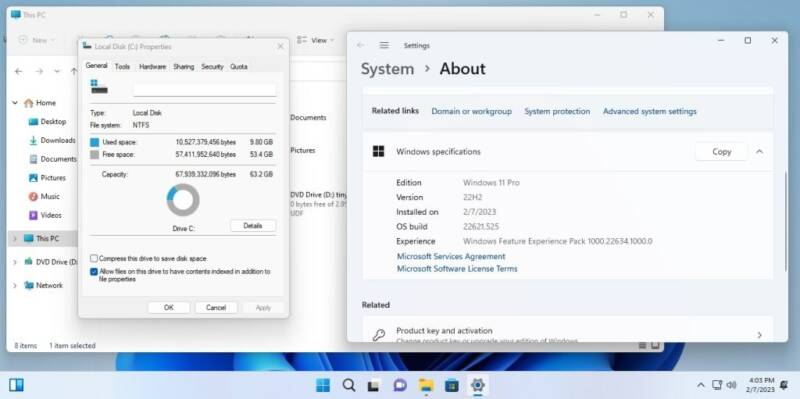Cancel the Local Disk Properties dialog
800x399 pixels.
(x=216, y=308)
